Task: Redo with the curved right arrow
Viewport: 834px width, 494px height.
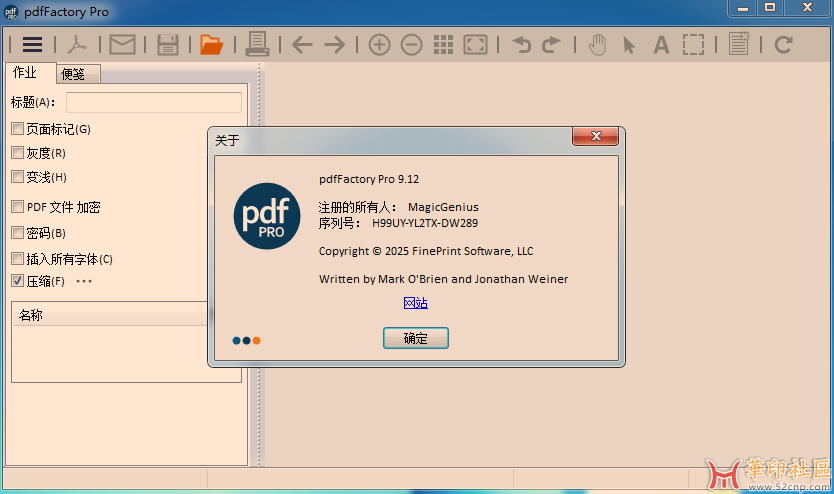Action: (551, 45)
